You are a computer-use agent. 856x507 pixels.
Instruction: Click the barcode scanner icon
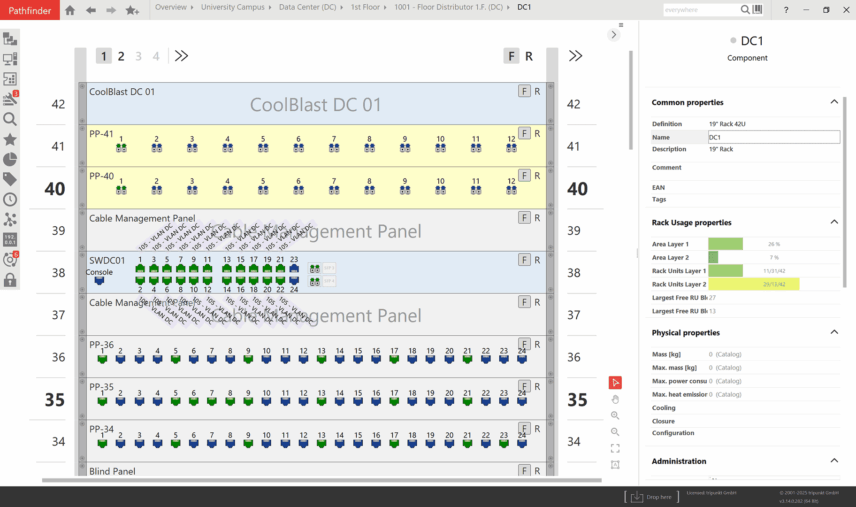pos(757,10)
